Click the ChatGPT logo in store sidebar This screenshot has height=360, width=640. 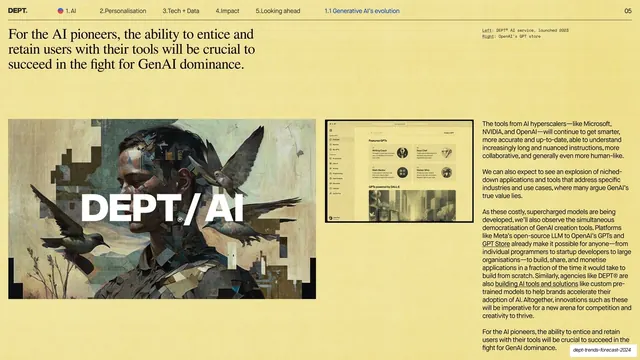click(331, 131)
